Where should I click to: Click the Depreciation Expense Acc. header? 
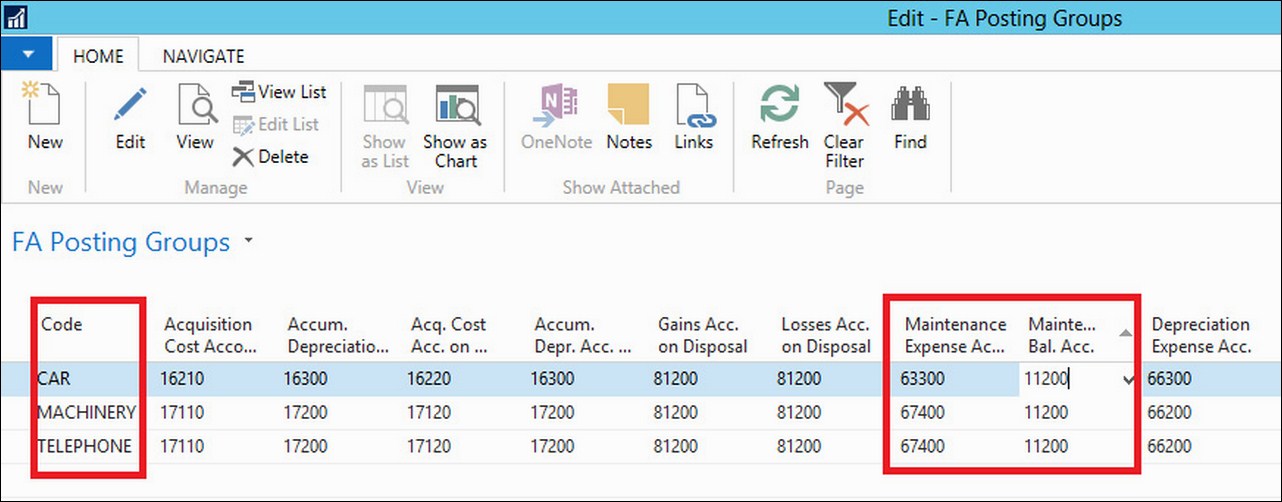1202,336
